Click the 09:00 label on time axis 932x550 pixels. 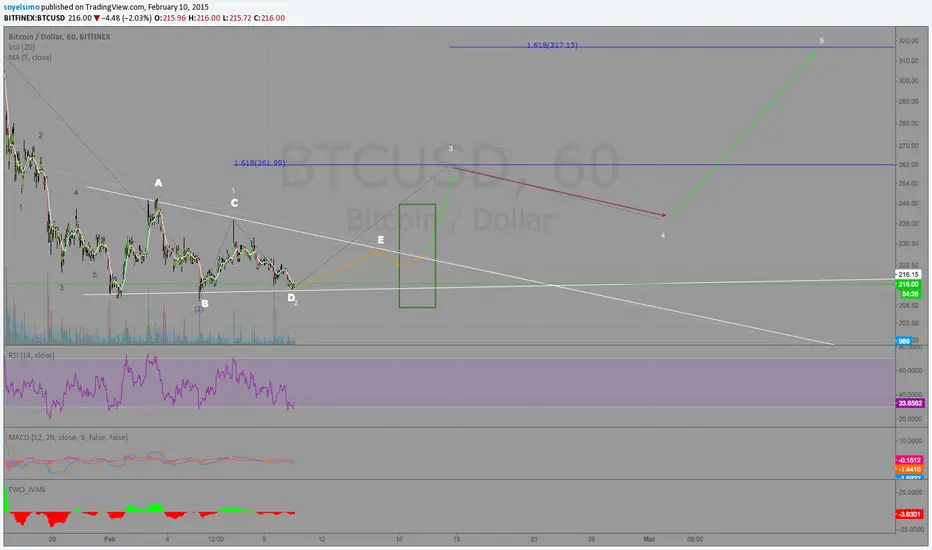(x=695, y=539)
